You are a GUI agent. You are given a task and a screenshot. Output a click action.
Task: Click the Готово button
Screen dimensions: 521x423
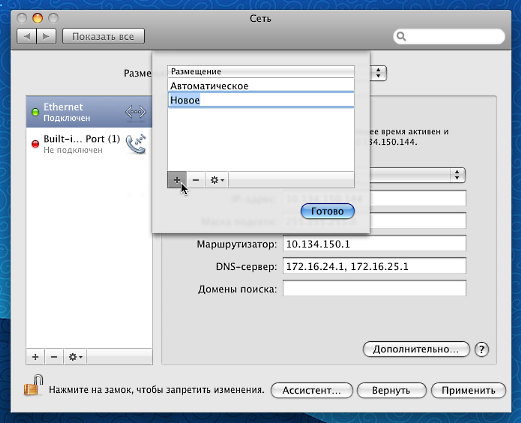(327, 211)
